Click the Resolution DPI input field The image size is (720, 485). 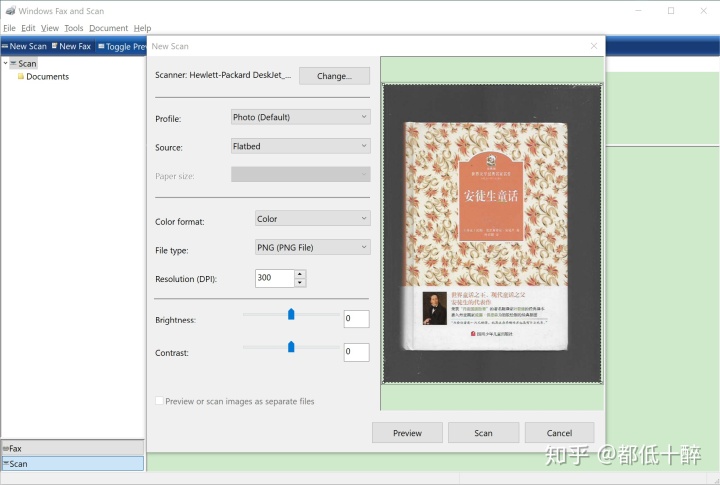[275, 278]
